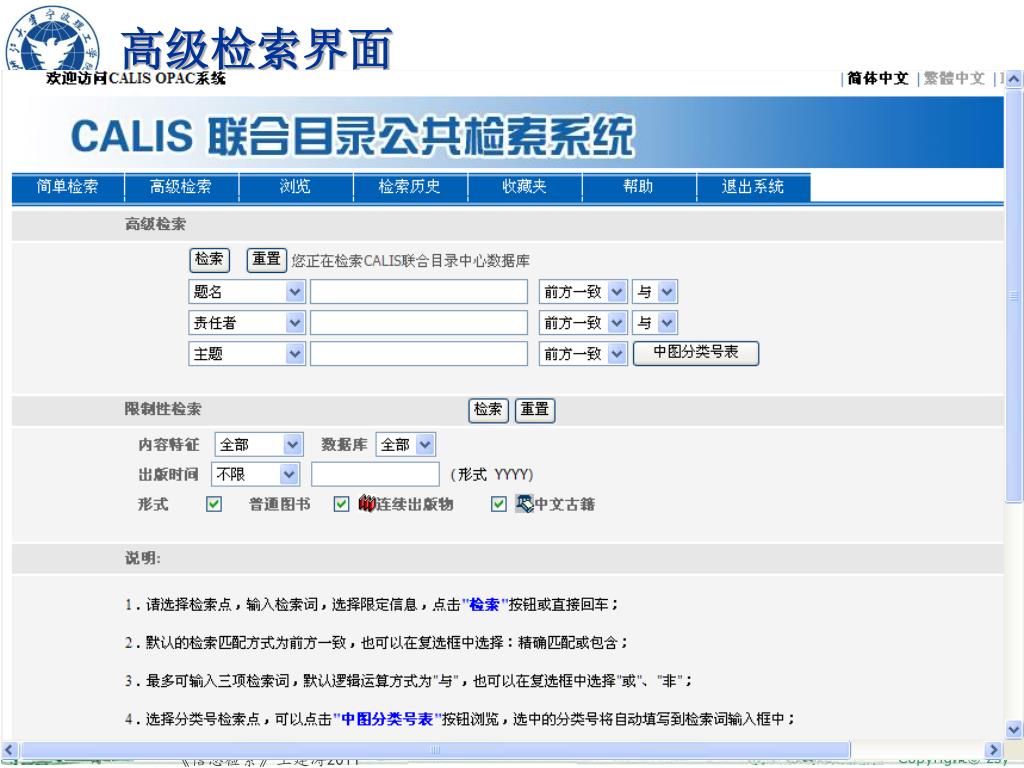This screenshot has width=1024, height=768.
Task: Click the serials icon beside 连续出版物
Action: pos(366,504)
